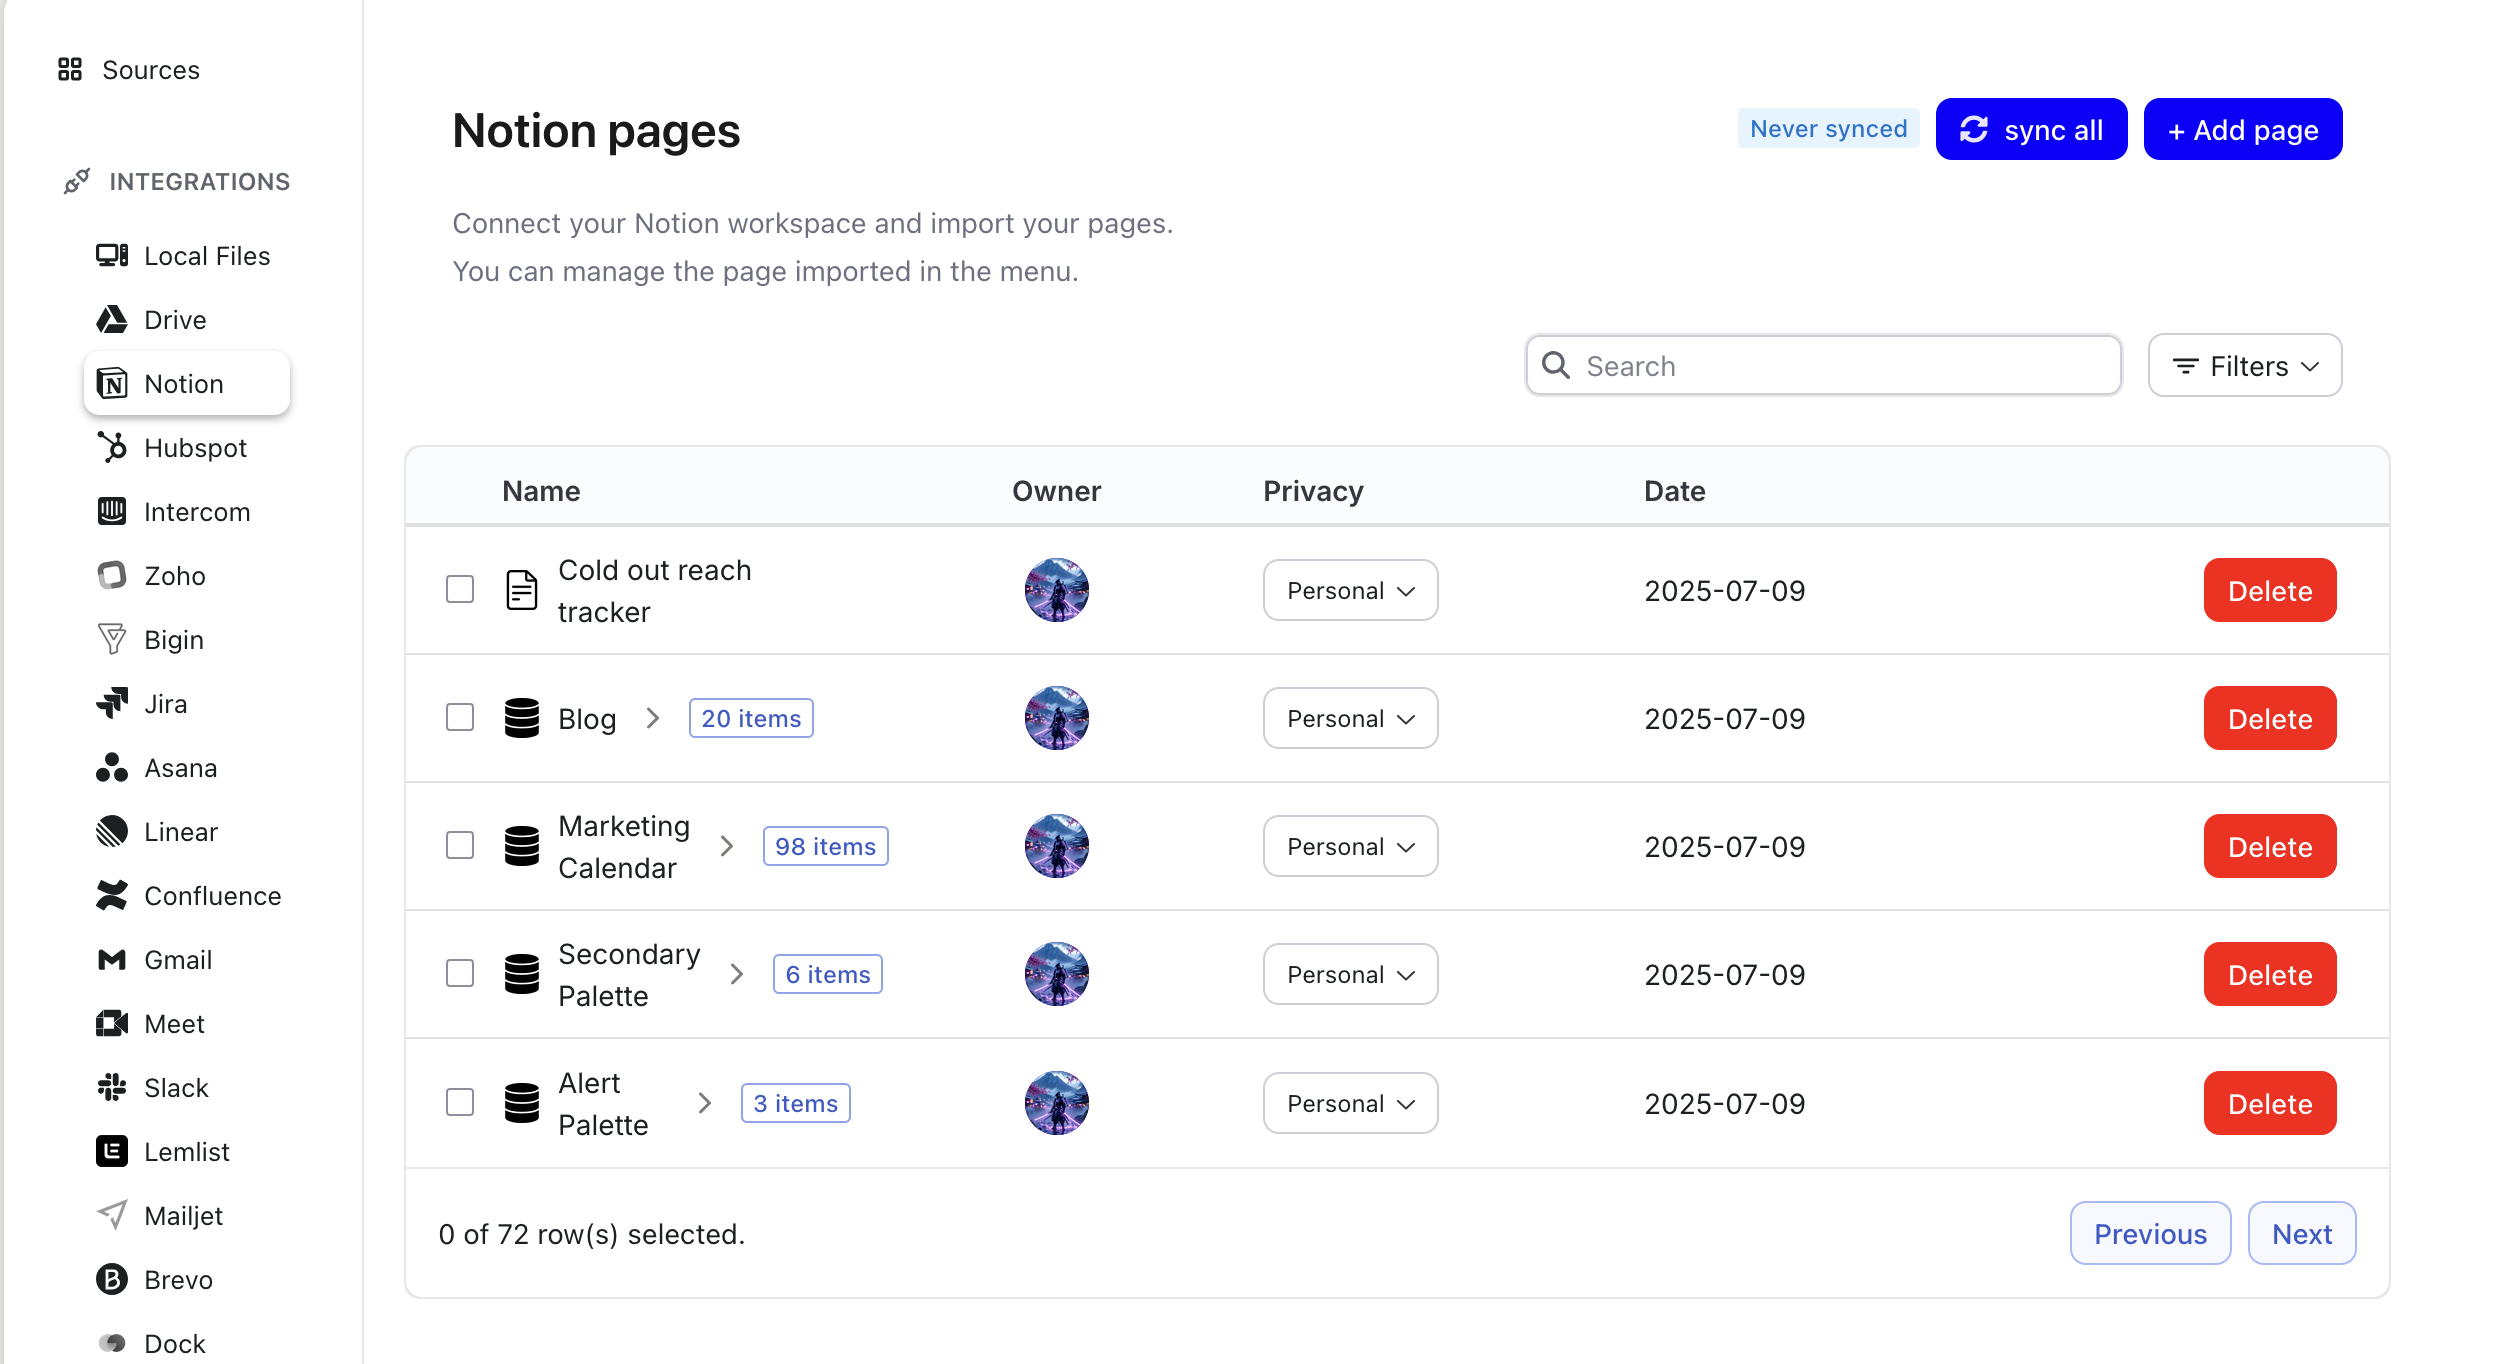The height and width of the screenshot is (1364, 2512).
Task: Open the Filters dropdown
Action: tap(2244, 366)
